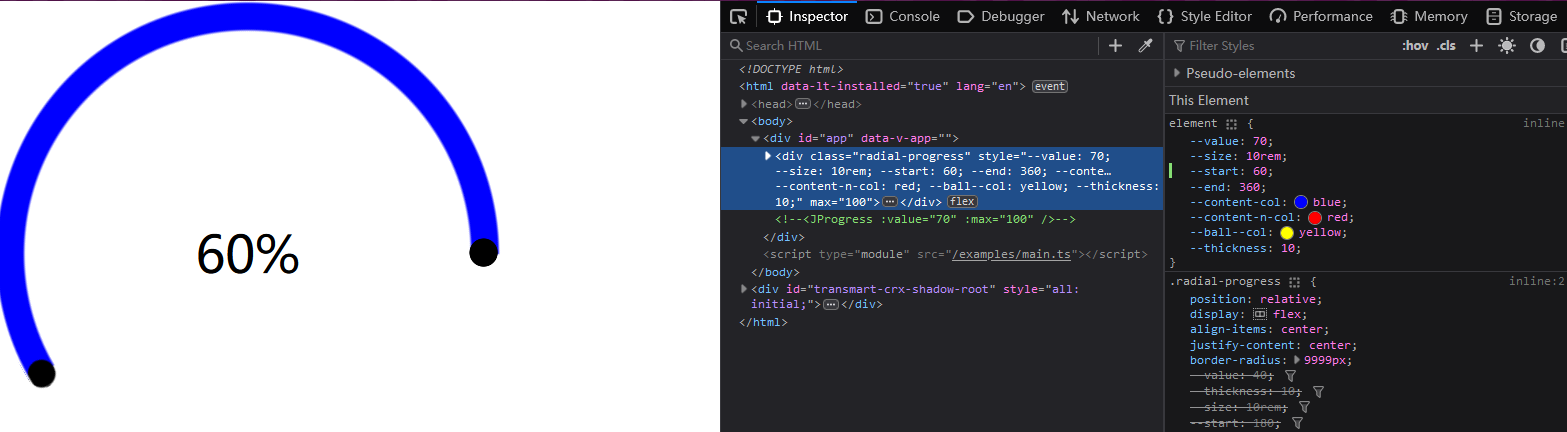Switch to the Performance tab
Image resolution: width=1567 pixels, height=432 pixels.
pyautogui.click(x=1321, y=16)
